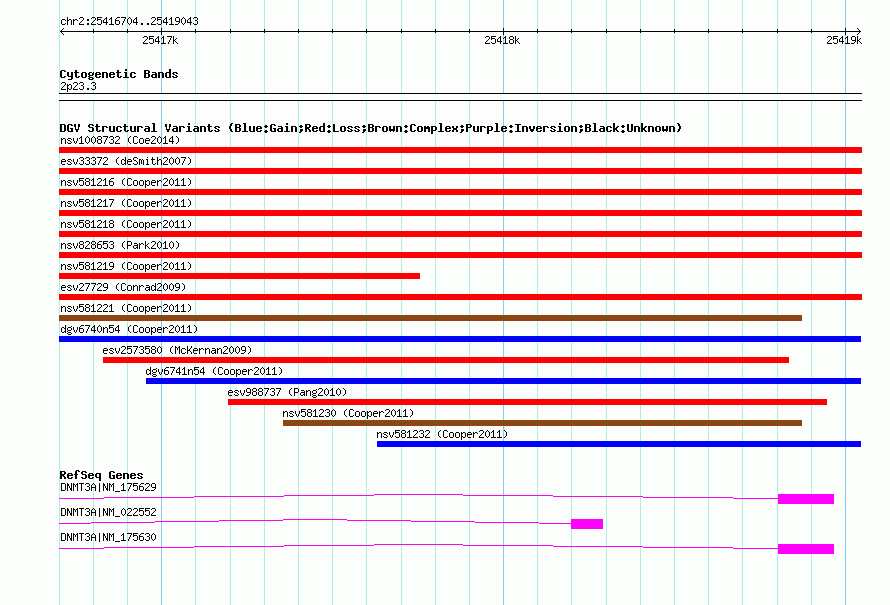
Task: Select the nsv581221 (Cooper2011) label
Action: pos(126,308)
